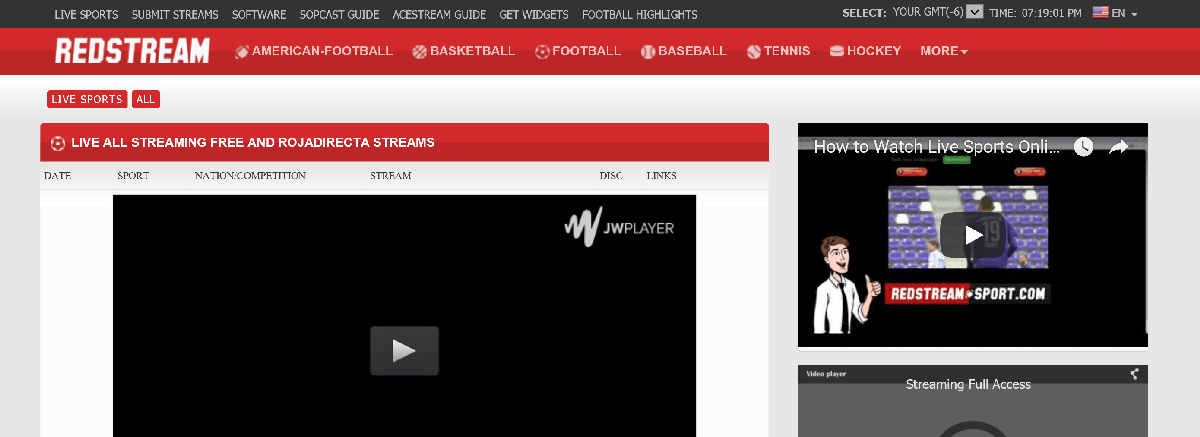Play the JW Player video
The height and width of the screenshot is (437, 1200).
tap(404, 351)
